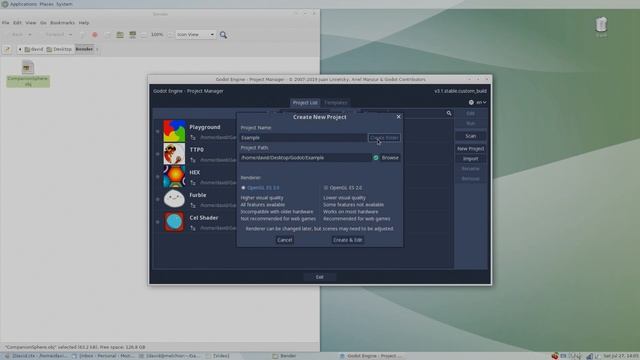Click the search magnifier in Project Manager
The image size is (640, 360).
(x=449, y=113)
